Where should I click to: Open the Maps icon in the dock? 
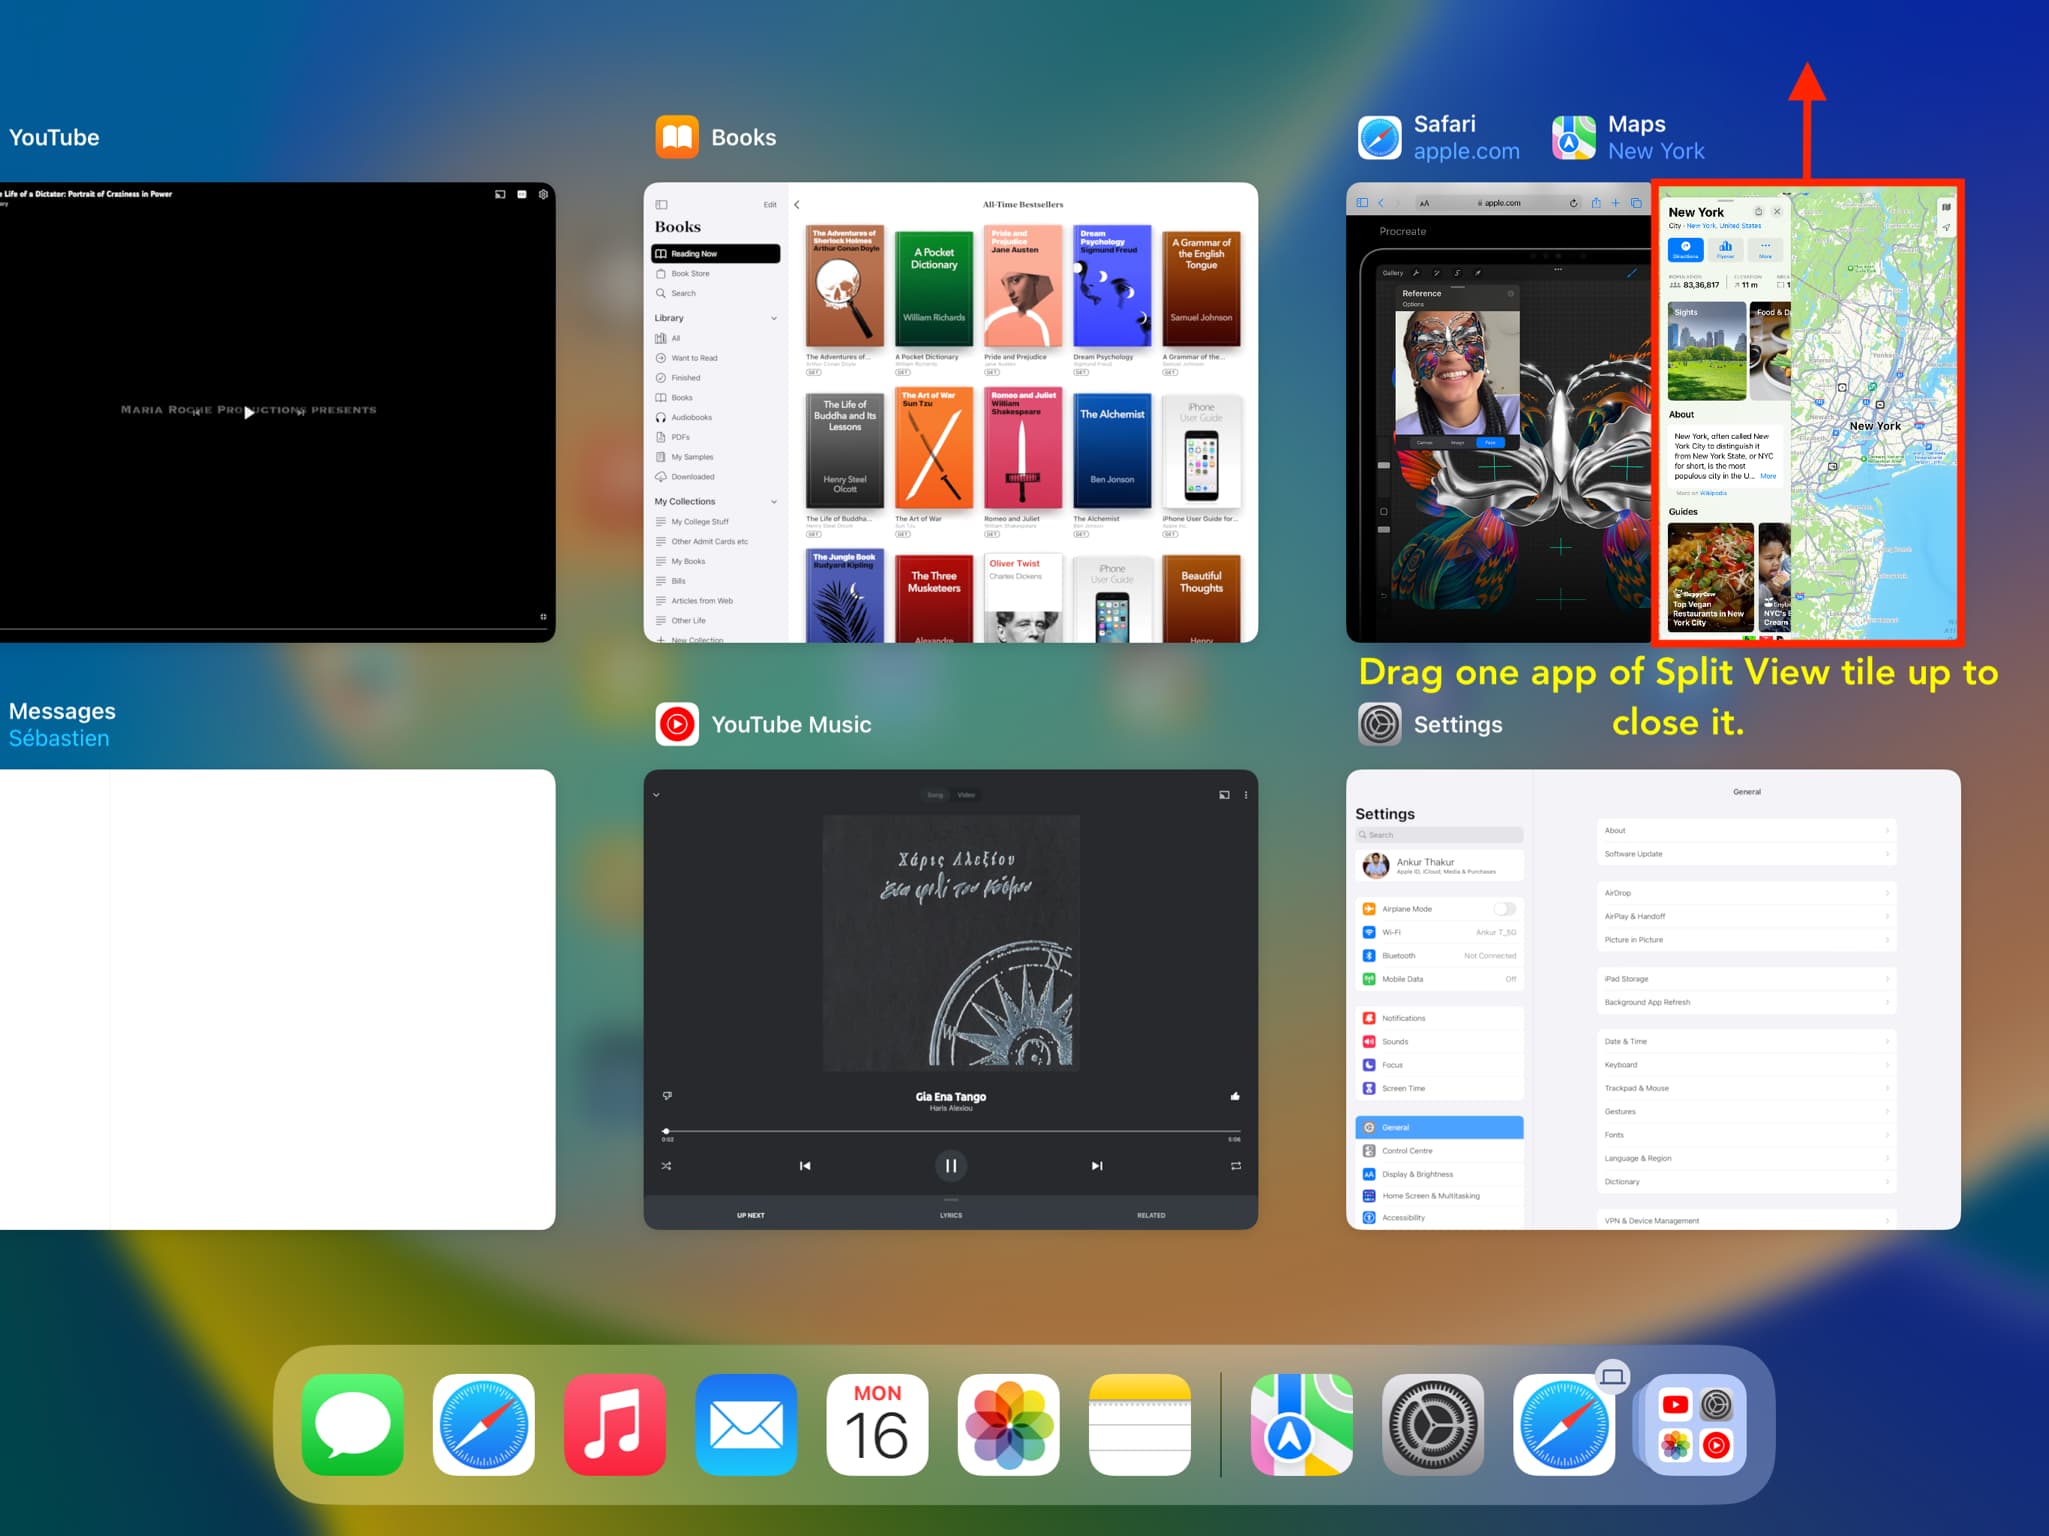(x=1301, y=1424)
